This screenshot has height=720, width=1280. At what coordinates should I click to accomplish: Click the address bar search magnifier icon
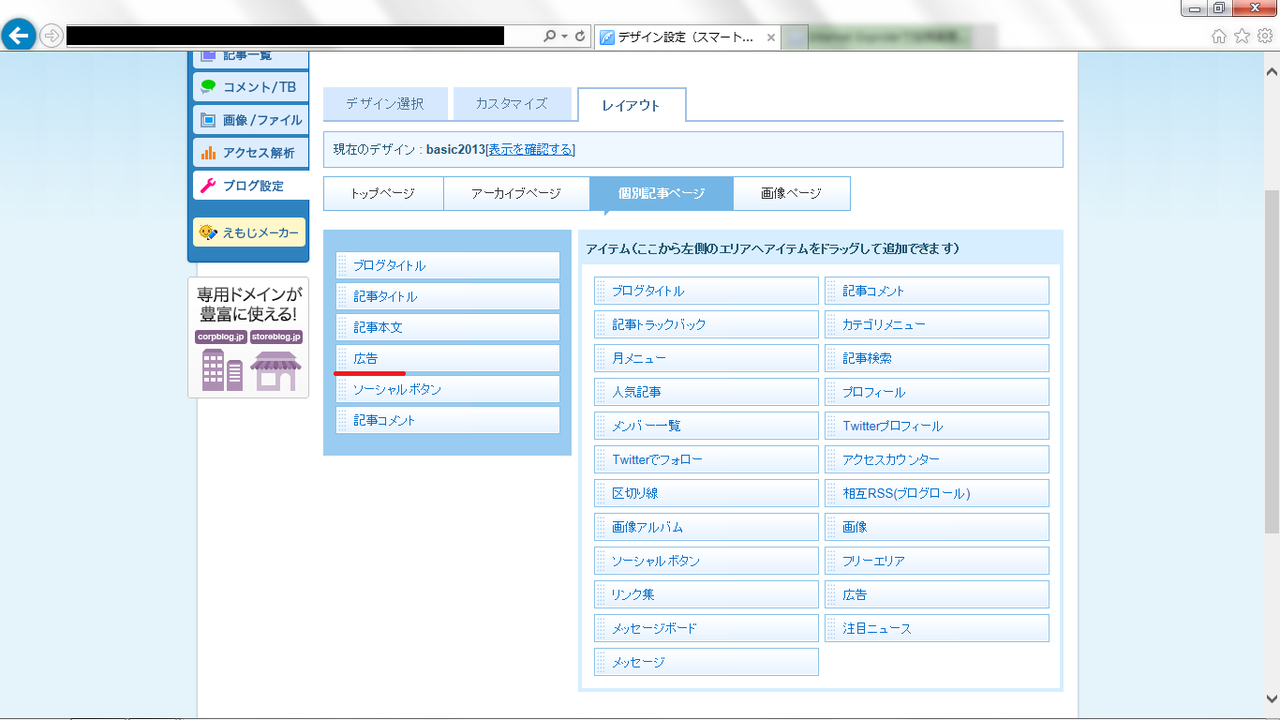[549, 36]
